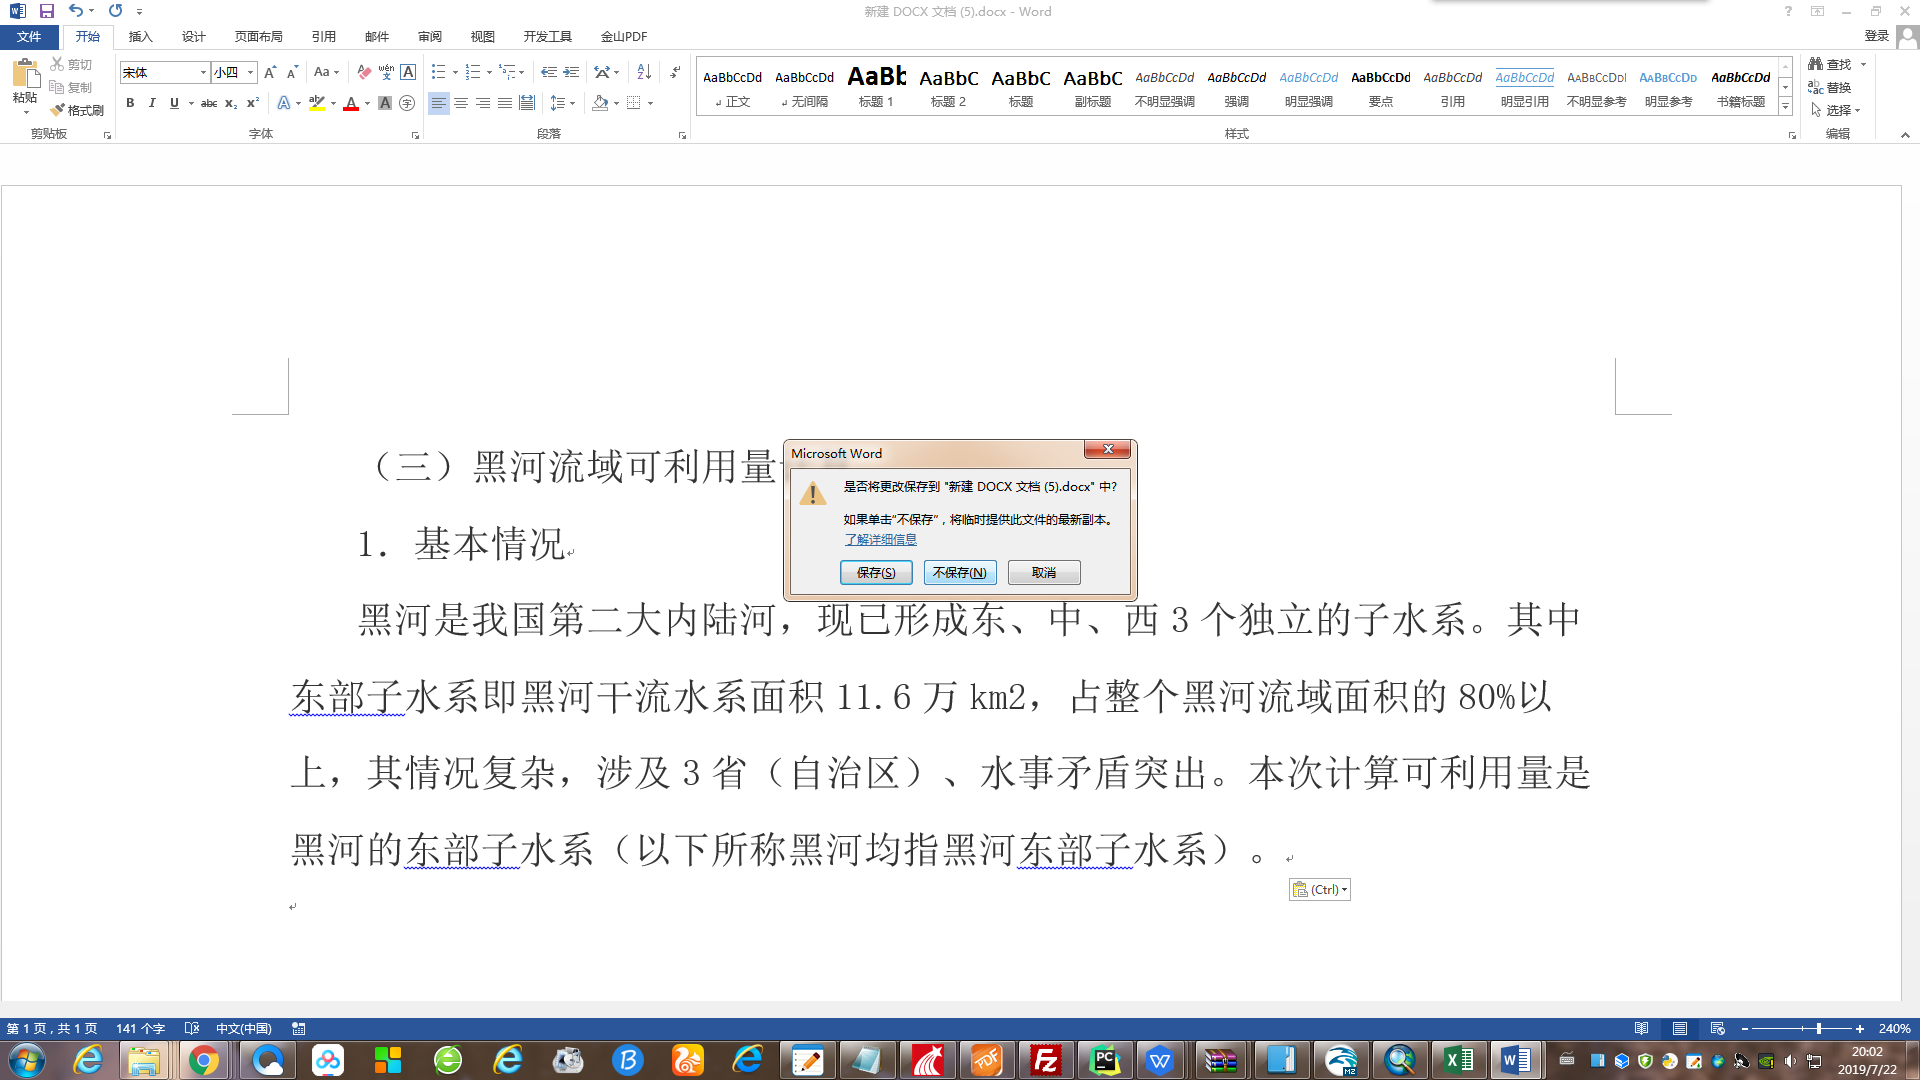Click the Clear Formatting eraser icon
The image size is (1920, 1080).
(x=364, y=72)
